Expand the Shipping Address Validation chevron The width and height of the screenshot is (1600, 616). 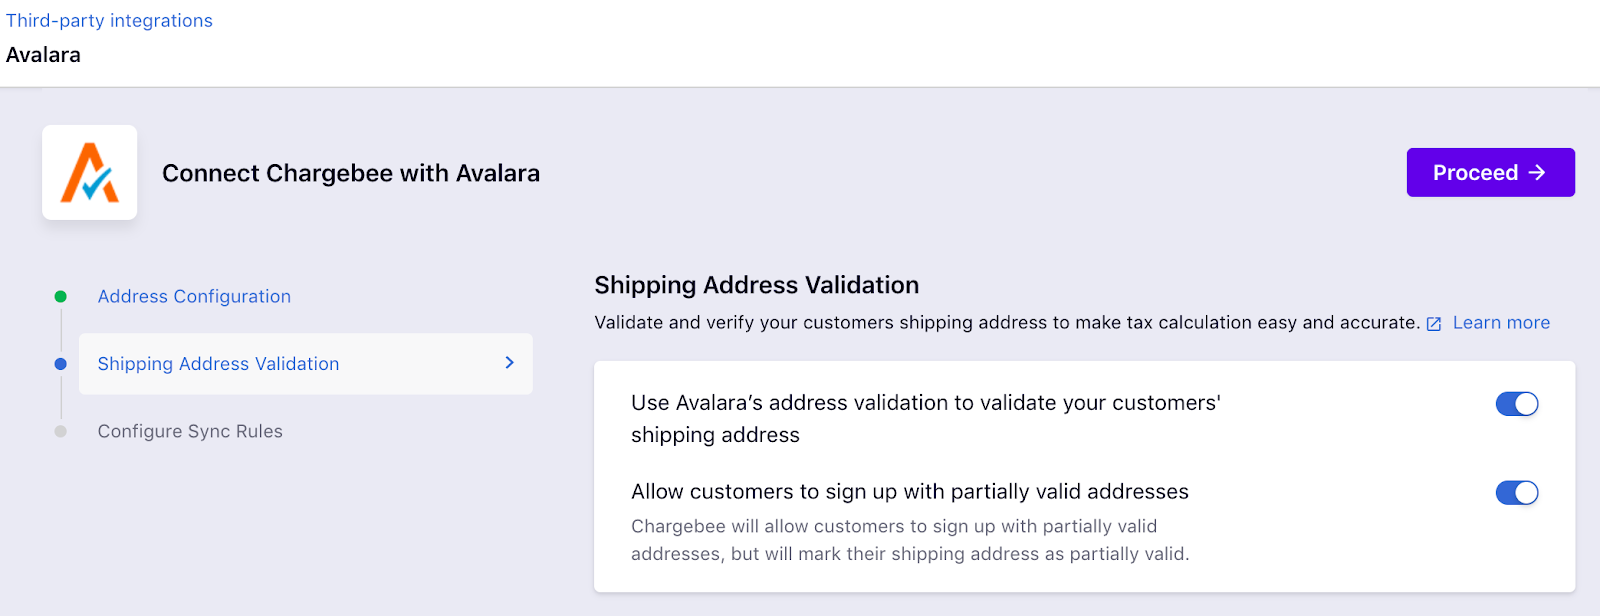tap(510, 363)
